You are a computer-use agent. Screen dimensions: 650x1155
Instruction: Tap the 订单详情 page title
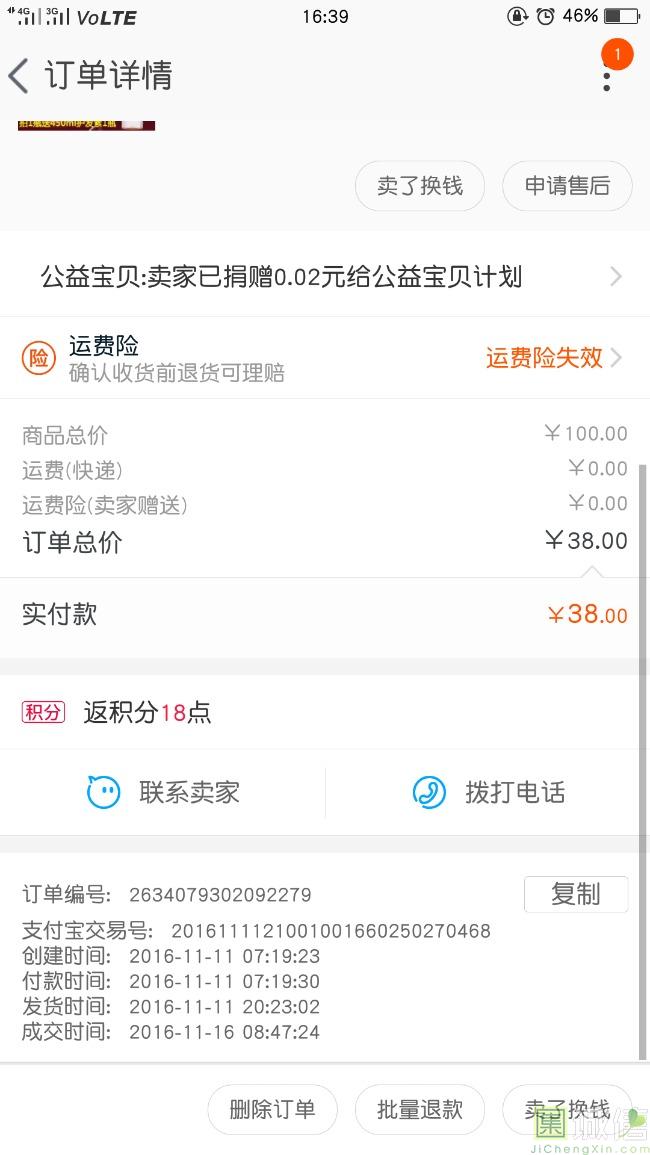tap(108, 76)
